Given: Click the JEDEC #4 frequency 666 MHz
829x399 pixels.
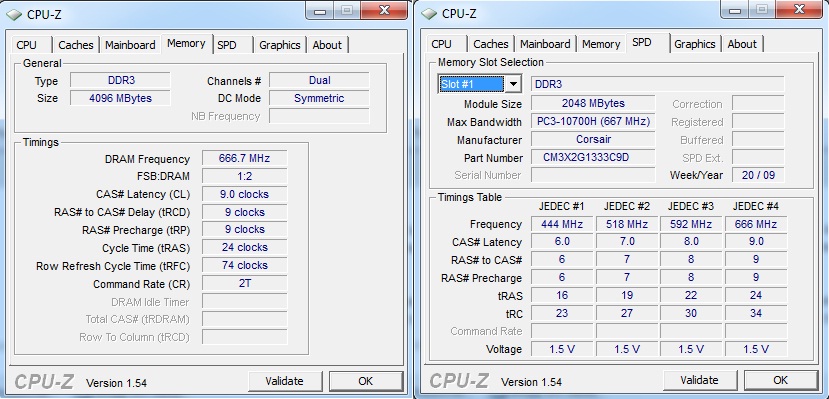Looking at the screenshot, I should [x=756, y=224].
